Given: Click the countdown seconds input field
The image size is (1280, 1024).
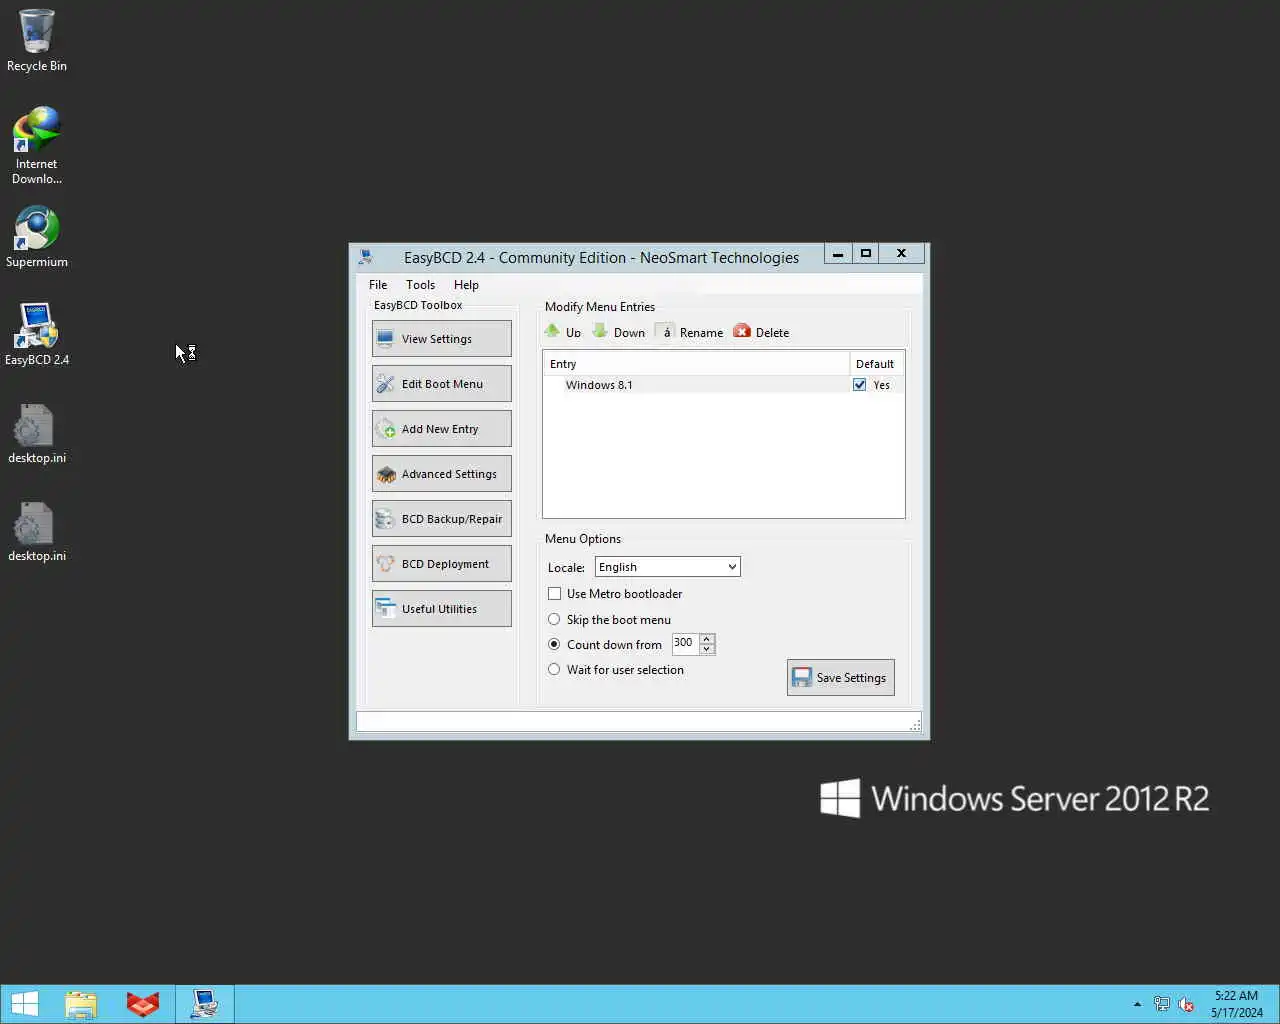Looking at the screenshot, I should [x=685, y=643].
